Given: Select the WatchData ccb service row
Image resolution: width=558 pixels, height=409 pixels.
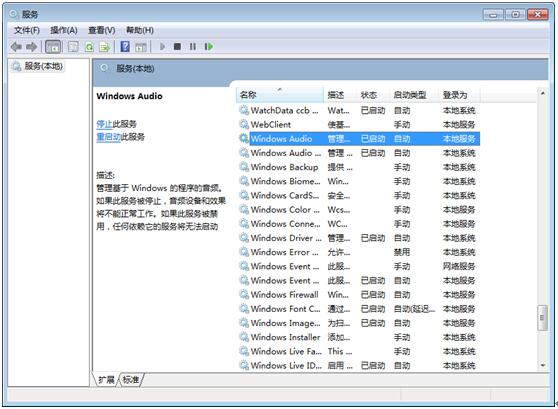Looking at the screenshot, I should coord(359,110).
